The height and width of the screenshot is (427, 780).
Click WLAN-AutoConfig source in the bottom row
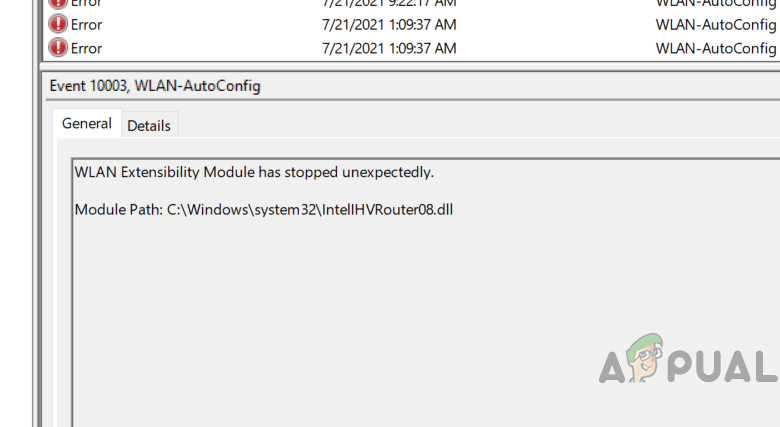[x=715, y=48]
